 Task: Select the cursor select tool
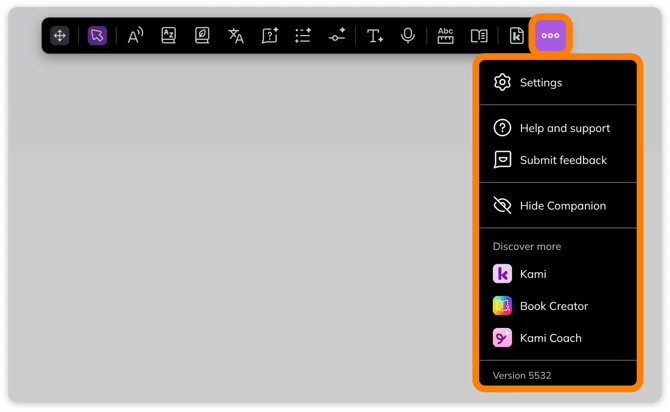pos(97,35)
